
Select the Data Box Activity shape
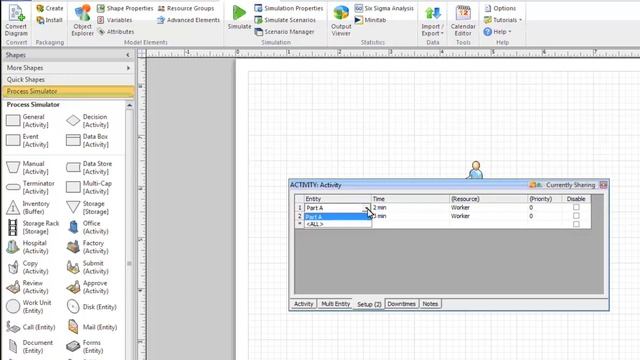[x=88, y=140]
